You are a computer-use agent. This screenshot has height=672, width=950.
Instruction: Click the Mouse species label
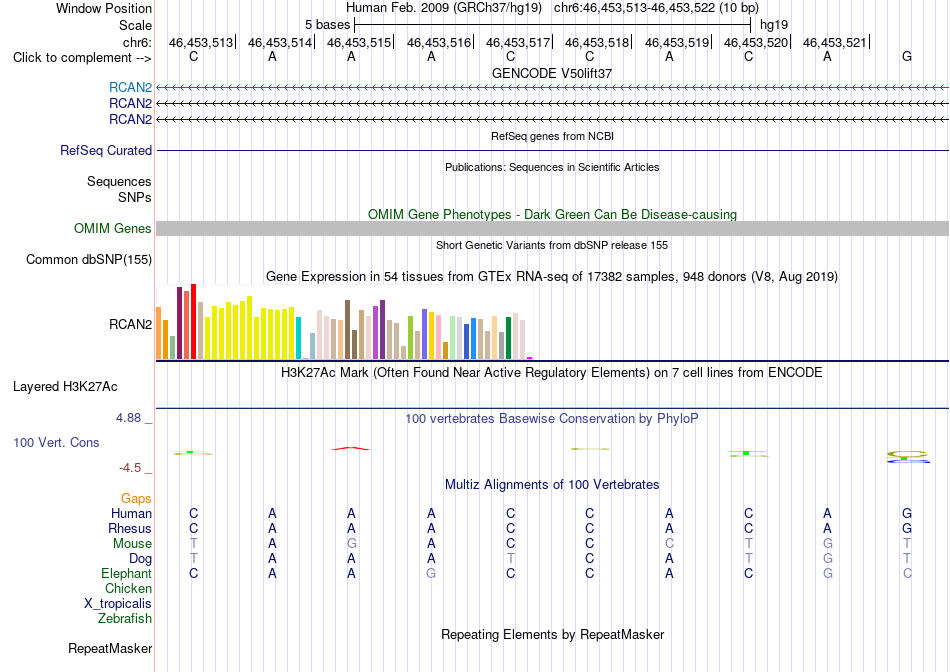[x=132, y=544]
